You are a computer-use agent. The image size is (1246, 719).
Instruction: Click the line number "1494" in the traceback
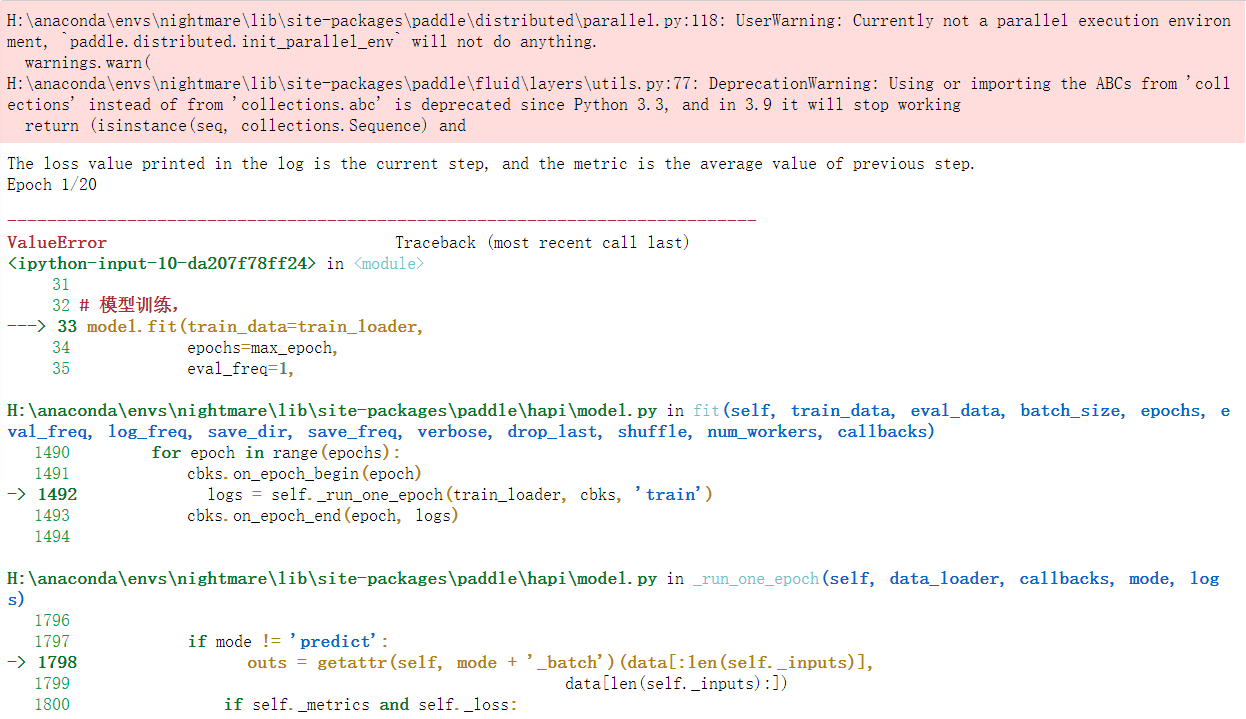click(x=52, y=537)
